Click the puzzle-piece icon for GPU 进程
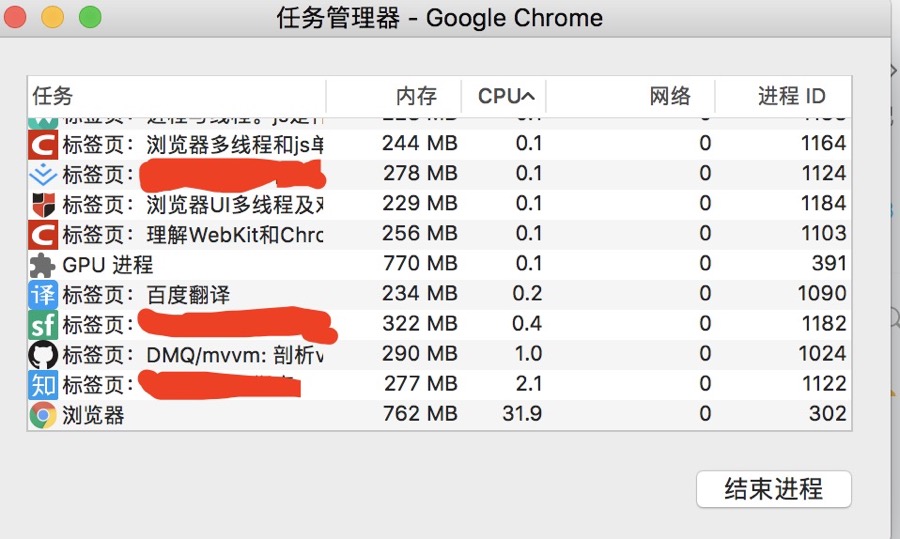The width and height of the screenshot is (900, 539). click(x=43, y=264)
